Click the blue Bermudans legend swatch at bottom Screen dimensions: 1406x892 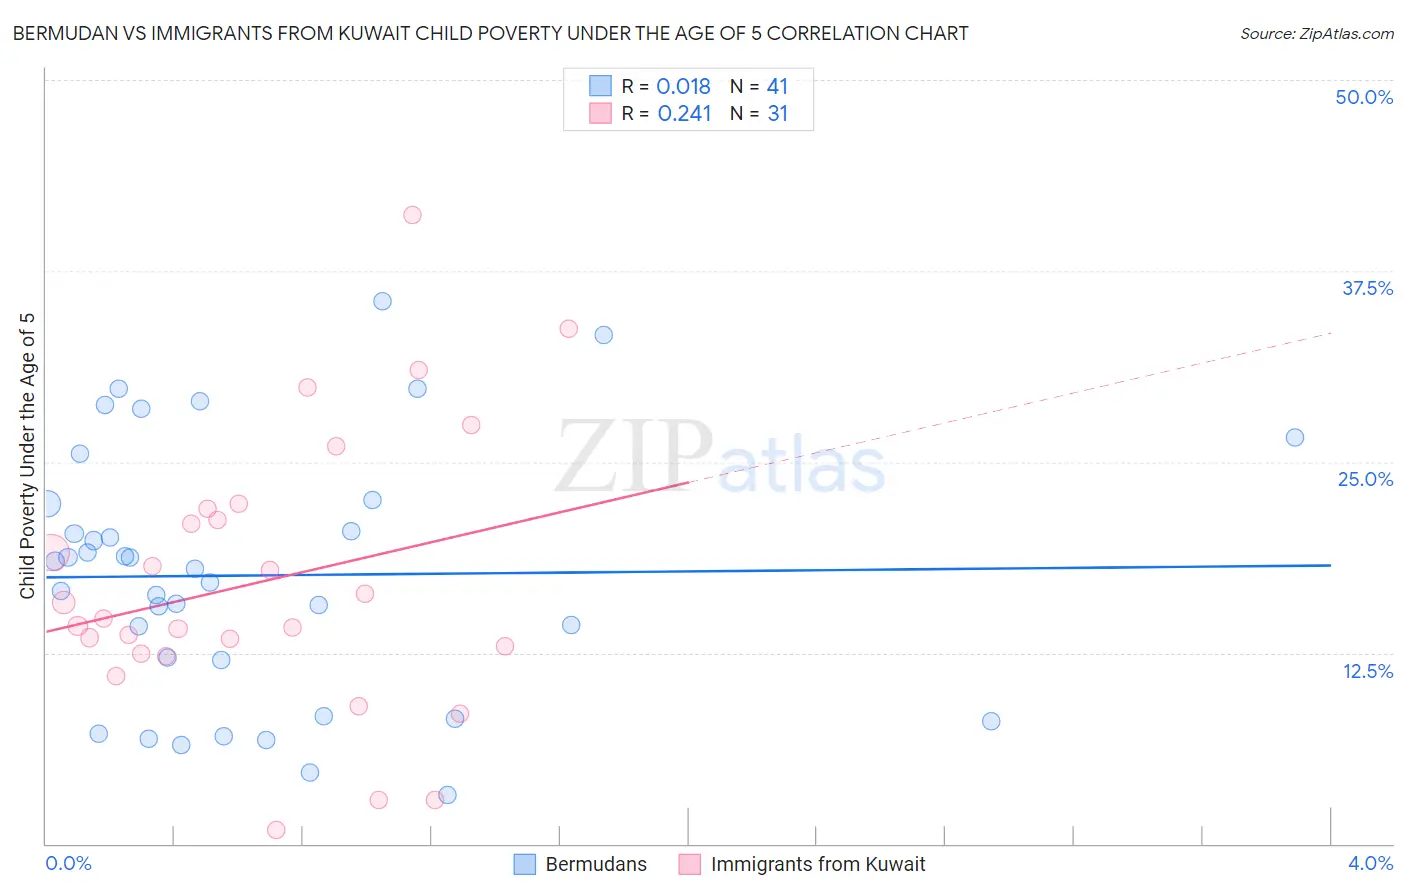coord(525,864)
